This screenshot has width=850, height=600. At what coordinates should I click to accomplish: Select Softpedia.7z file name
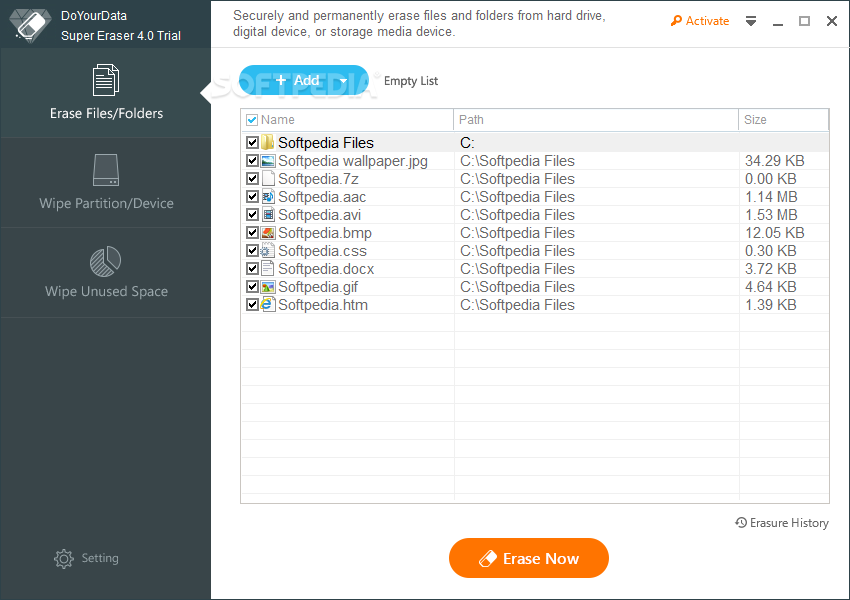[x=318, y=179]
